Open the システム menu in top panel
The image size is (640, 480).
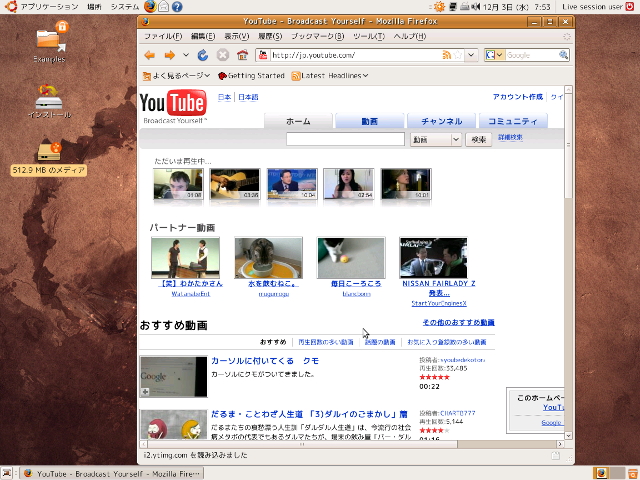(124, 7)
